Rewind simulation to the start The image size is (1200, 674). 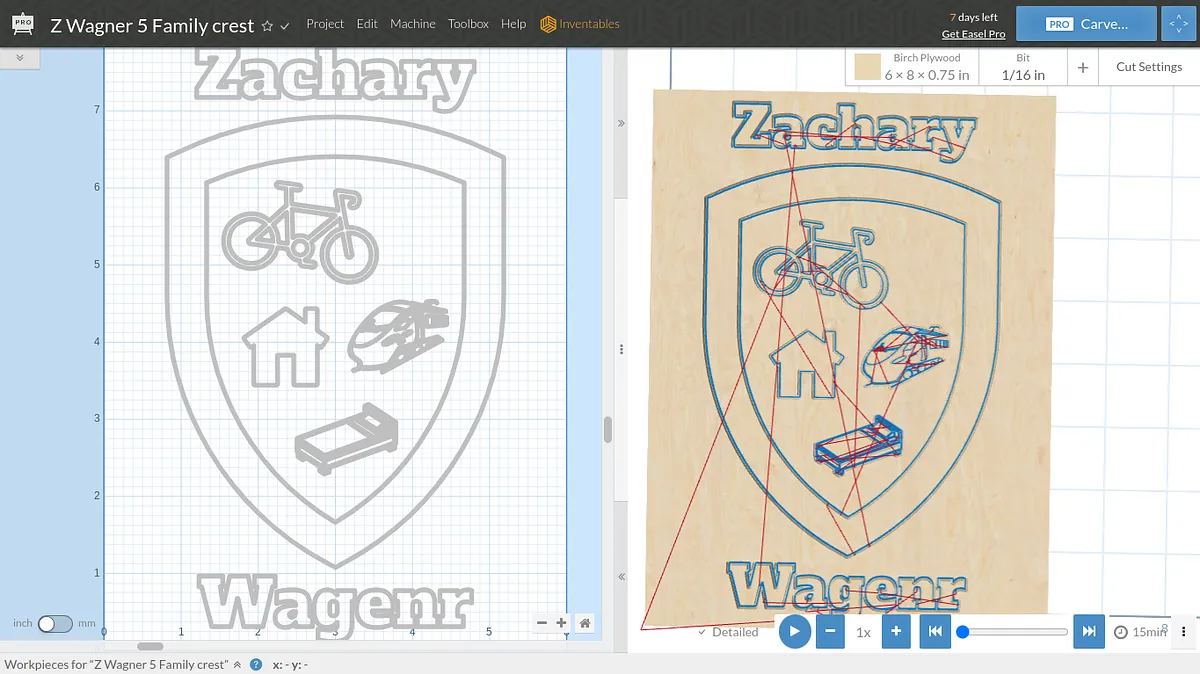pyautogui.click(x=934, y=632)
